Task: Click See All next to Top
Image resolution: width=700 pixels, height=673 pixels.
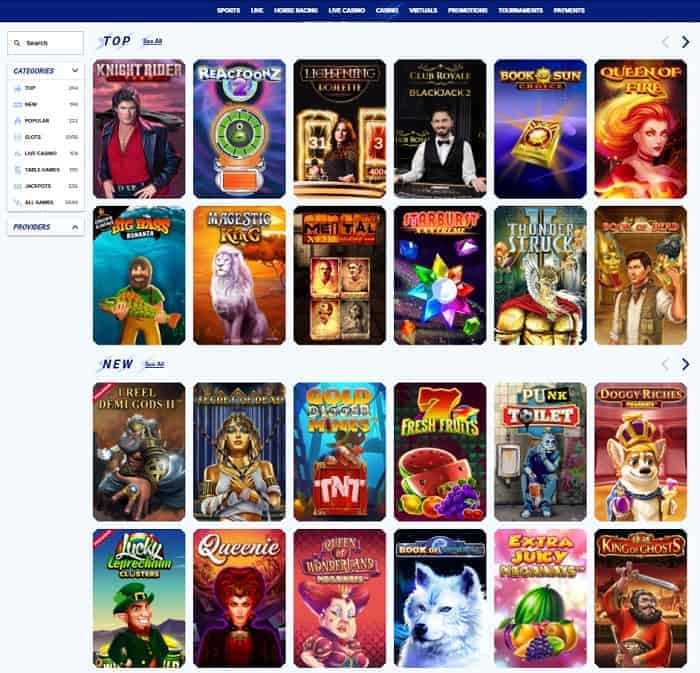Action: (x=152, y=42)
